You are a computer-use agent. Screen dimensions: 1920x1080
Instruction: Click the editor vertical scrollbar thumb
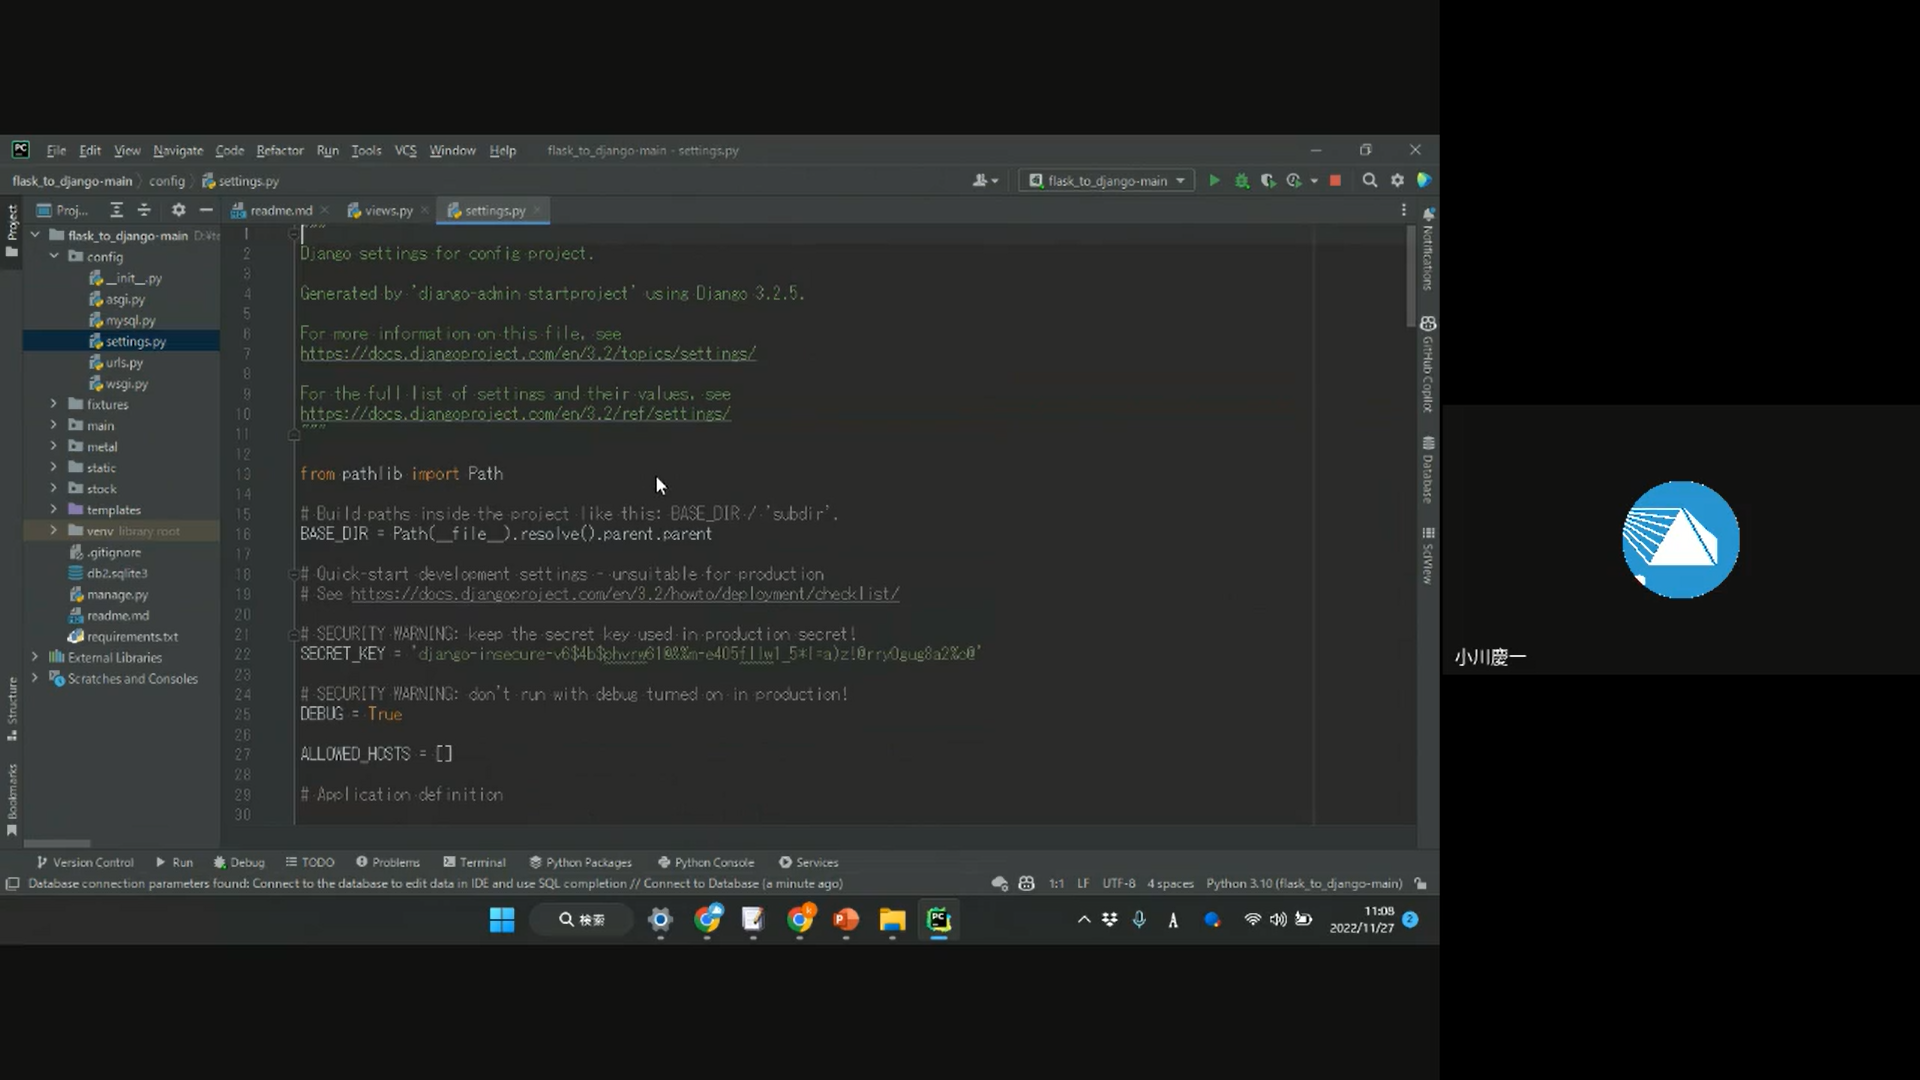(1410, 275)
